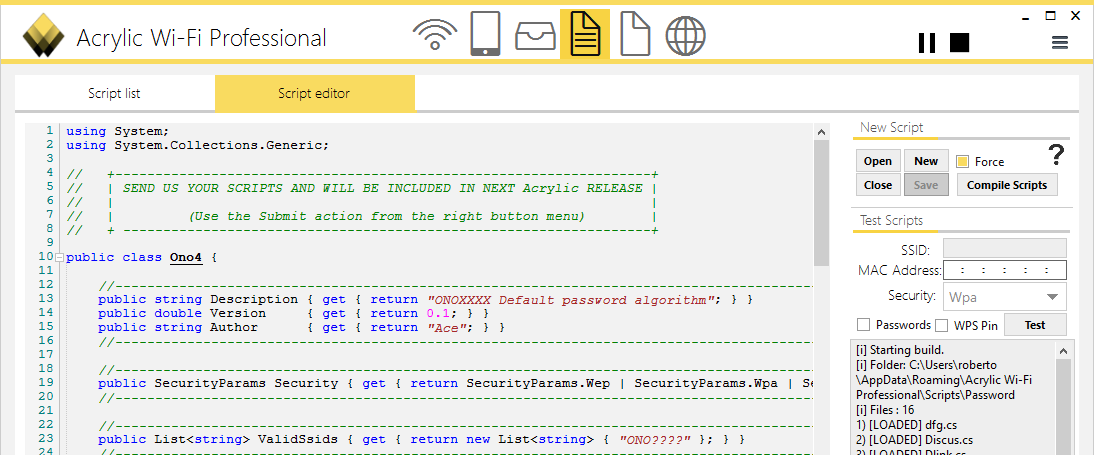Click the New Script section header
Image resolution: width=1094 pixels, height=455 pixels.
click(892, 128)
